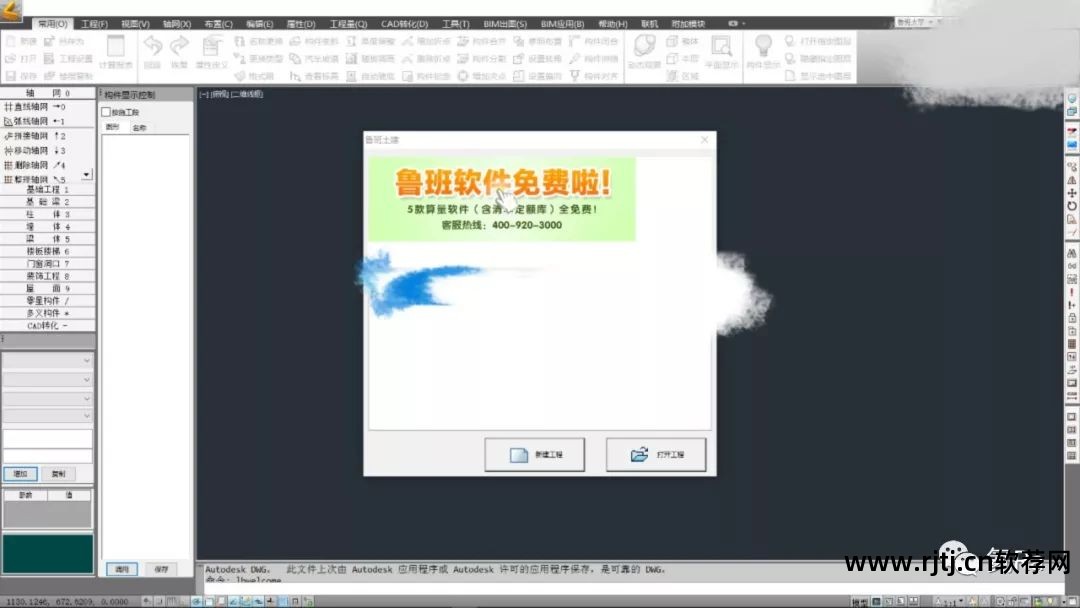Select the CAD转化 category in left panel

48,326
